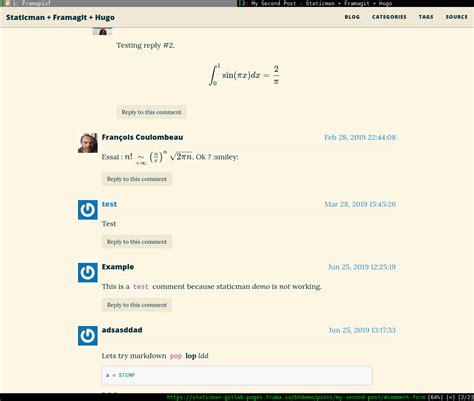Screen dimensions: 474x401
Task: Click the blue power avatar of adsasddad
Action: tap(88, 336)
